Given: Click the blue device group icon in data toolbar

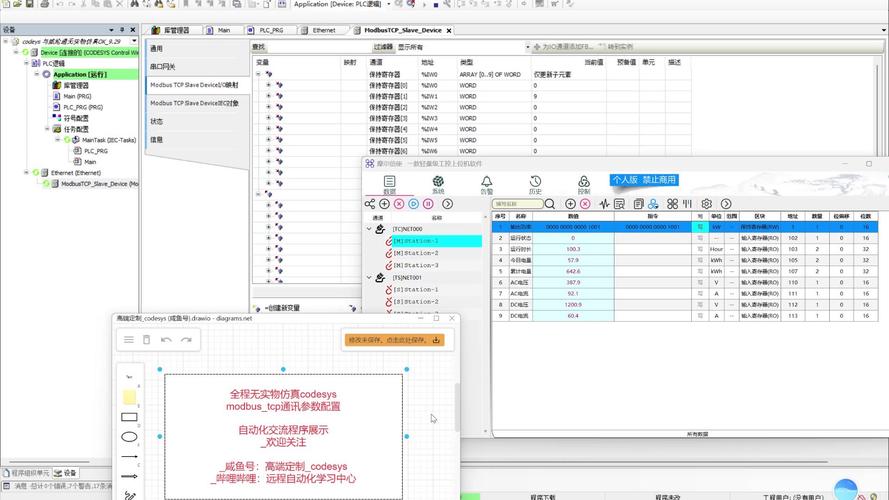Looking at the screenshot, I should point(653,204).
